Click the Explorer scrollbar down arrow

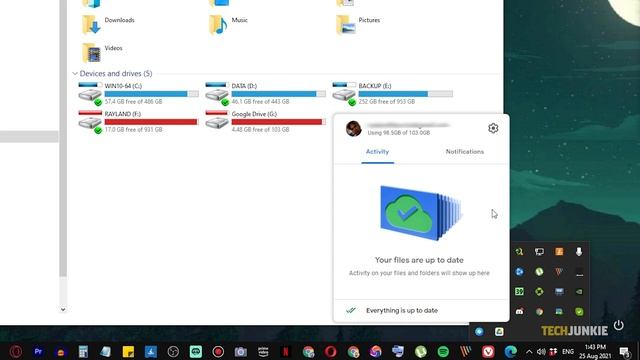click(x=63, y=309)
